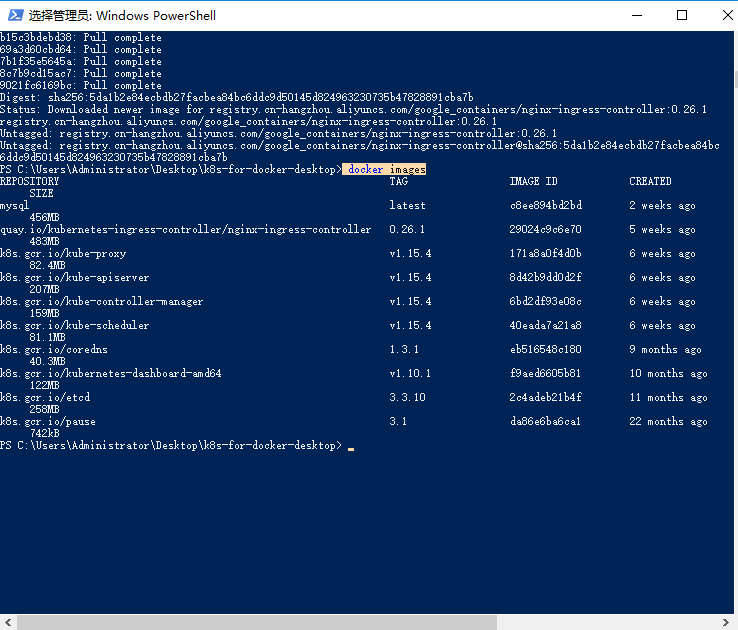
Task: Click quay.io nginx-ingress-controller repository row
Action: (185, 230)
